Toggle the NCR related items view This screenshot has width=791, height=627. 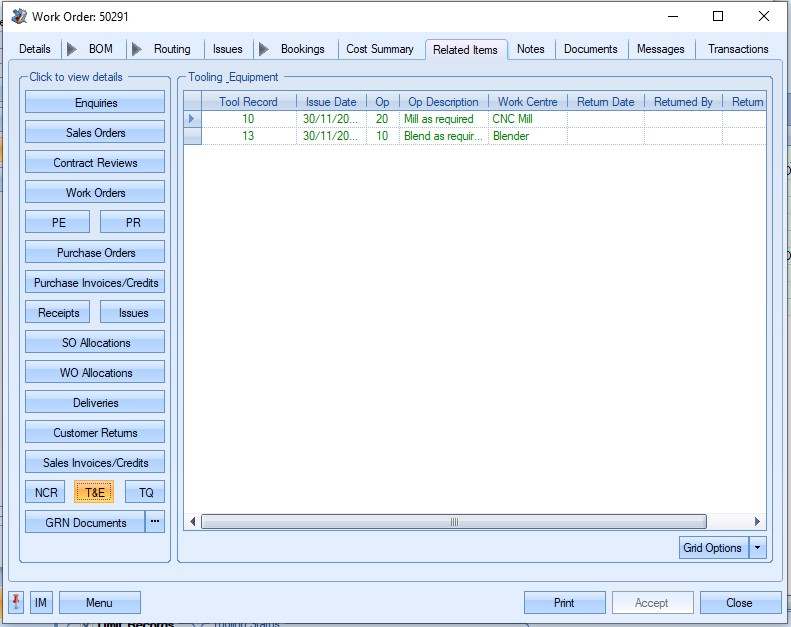[46, 492]
